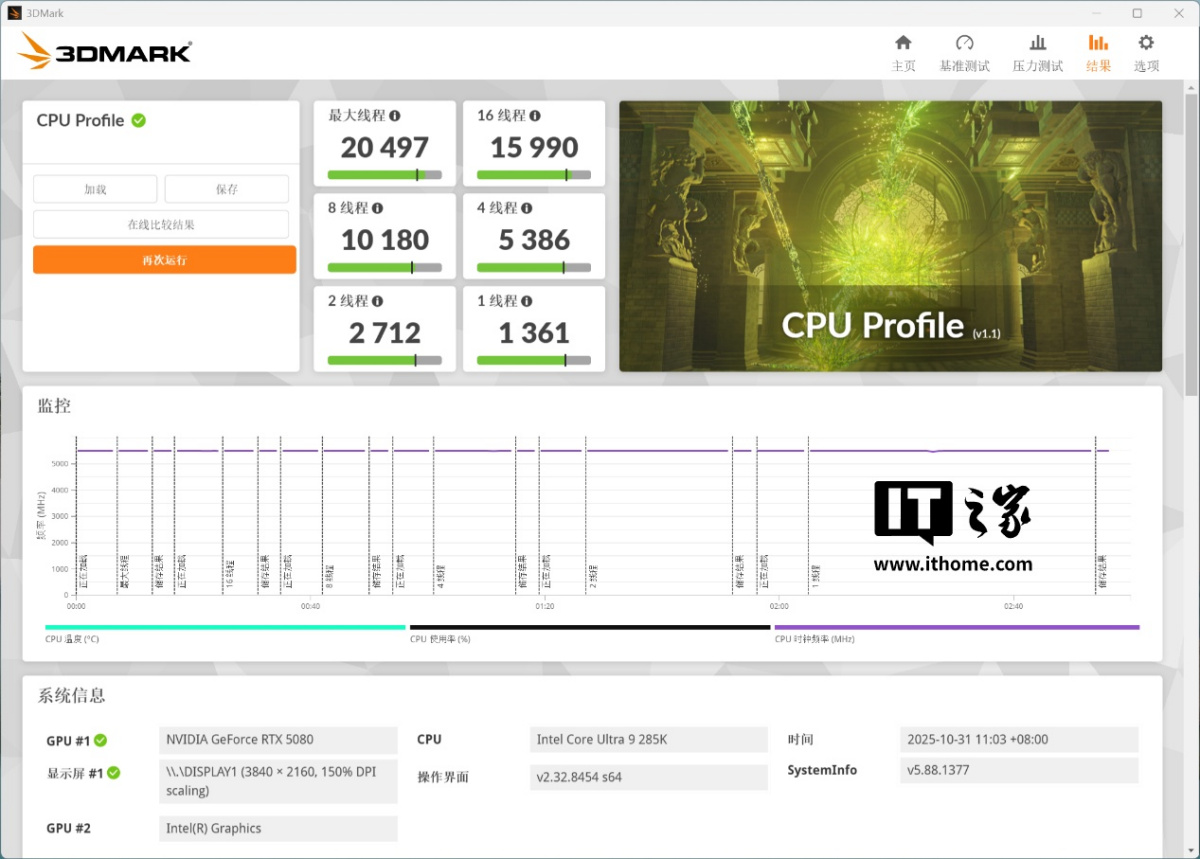Click green check mark beside CPU Profile
This screenshot has width=1200, height=859.
(x=139, y=120)
